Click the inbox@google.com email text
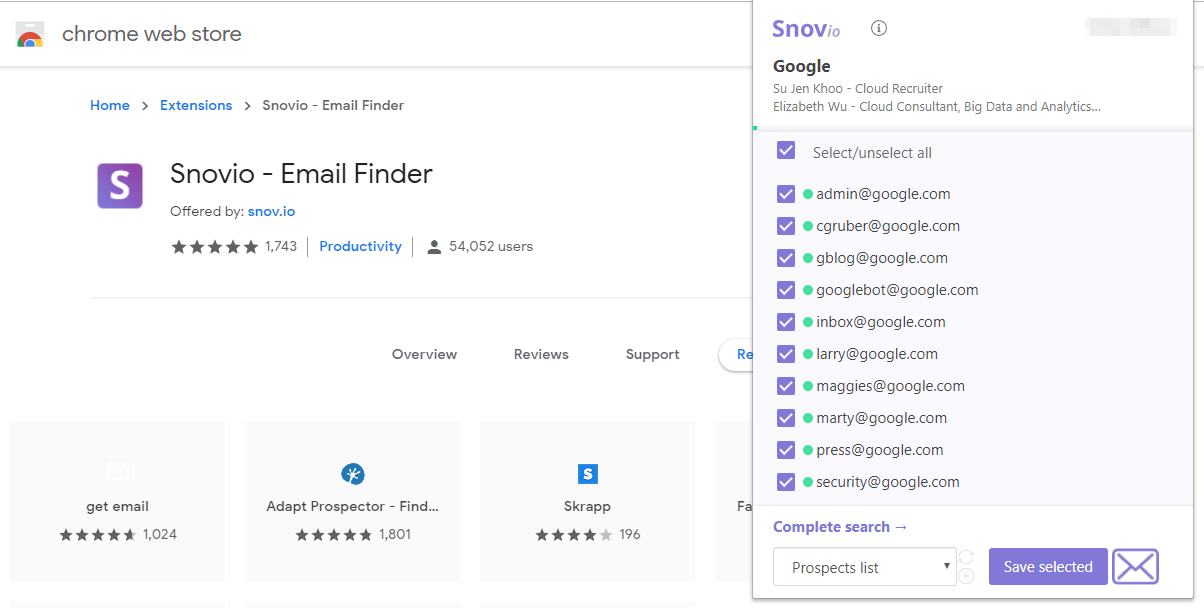1204x608 pixels. (x=880, y=322)
